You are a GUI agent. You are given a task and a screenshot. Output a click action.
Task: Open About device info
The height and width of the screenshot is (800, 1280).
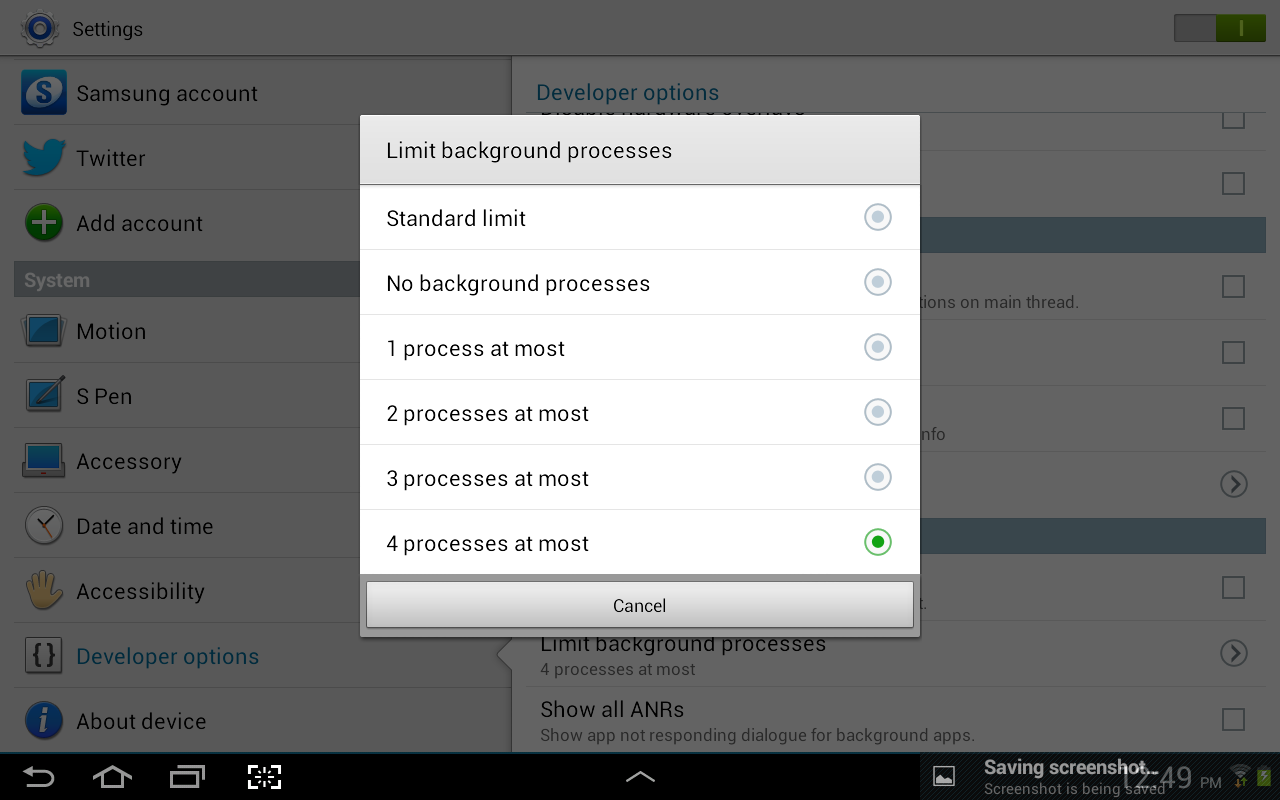[141, 721]
